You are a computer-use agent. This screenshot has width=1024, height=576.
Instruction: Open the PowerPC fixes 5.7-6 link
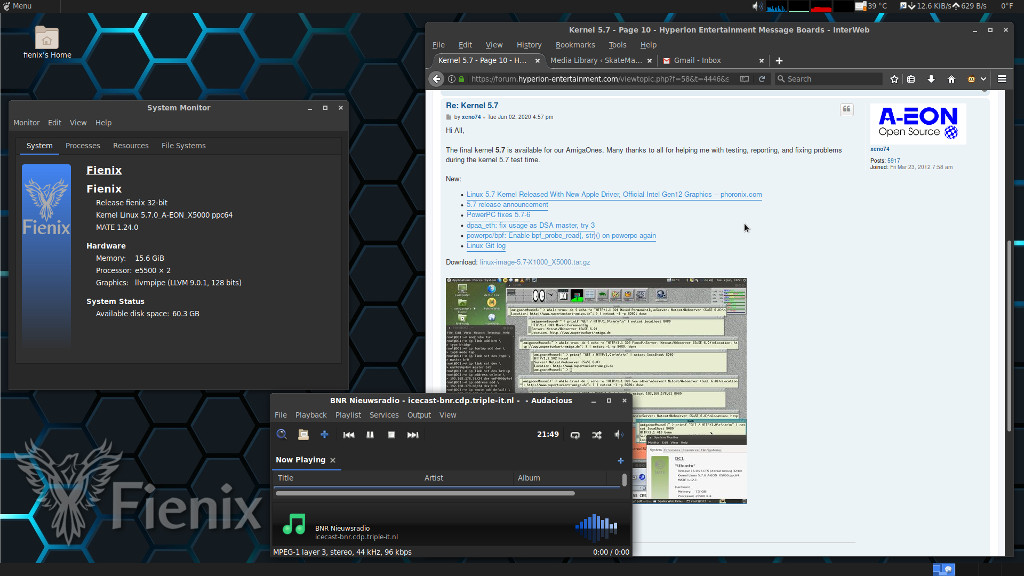pos(498,215)
